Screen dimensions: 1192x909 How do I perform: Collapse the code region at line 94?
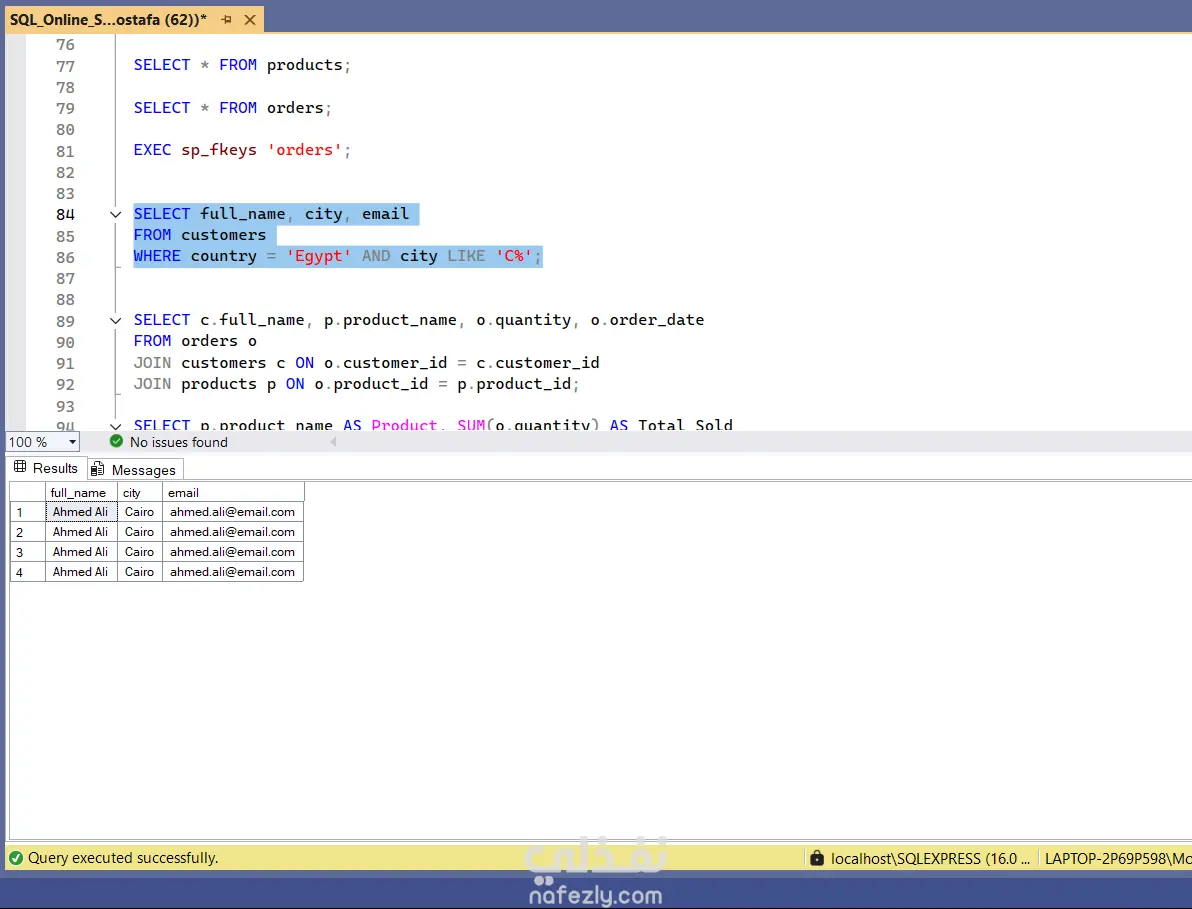(x=114, y=424)
